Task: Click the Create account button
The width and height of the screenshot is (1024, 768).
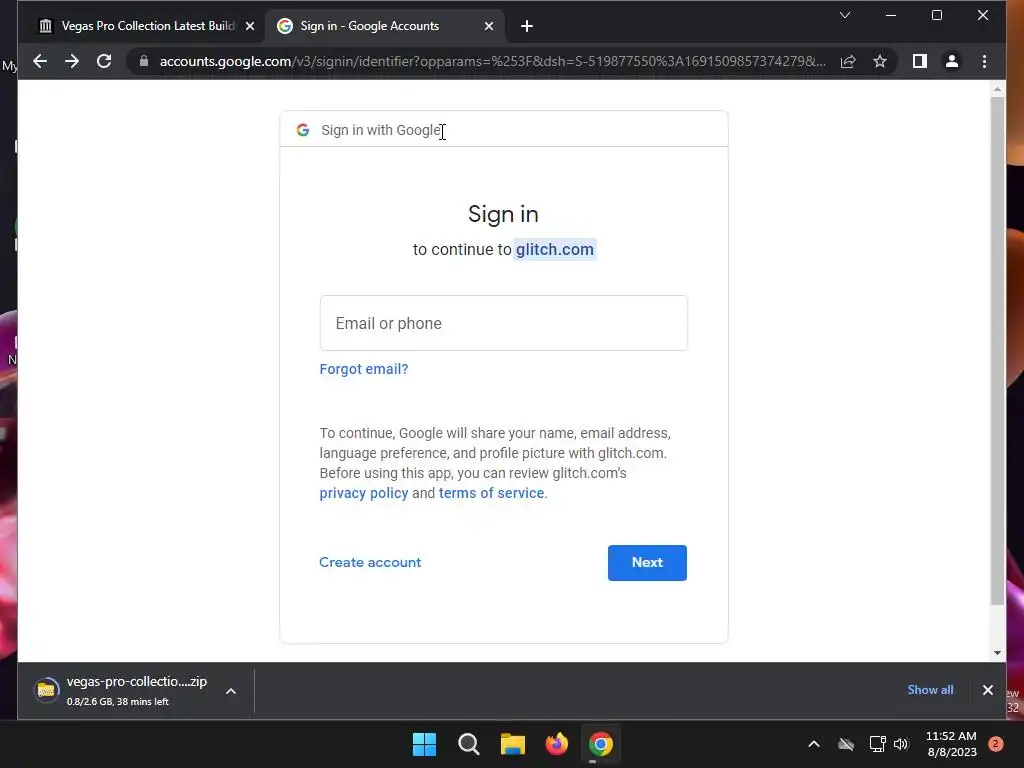Action: [x=370, y=562]
